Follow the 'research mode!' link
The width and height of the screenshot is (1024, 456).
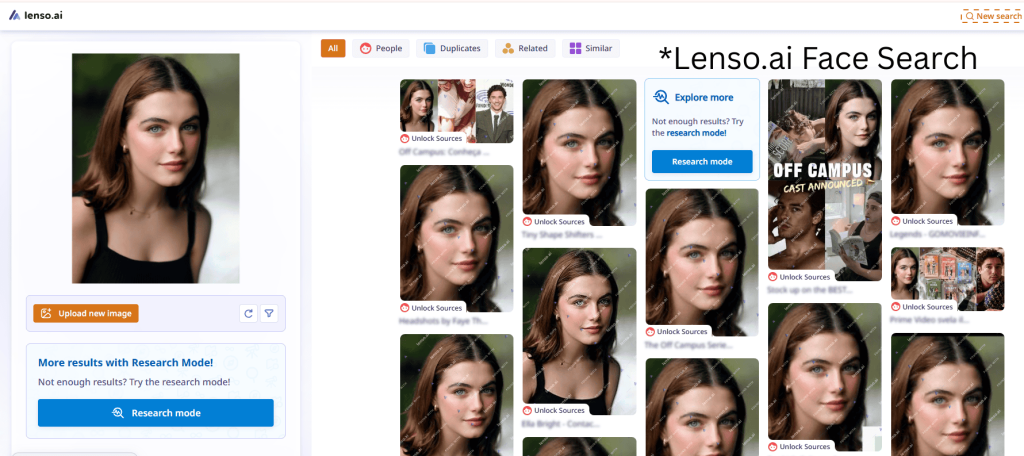tap(696, 133)
